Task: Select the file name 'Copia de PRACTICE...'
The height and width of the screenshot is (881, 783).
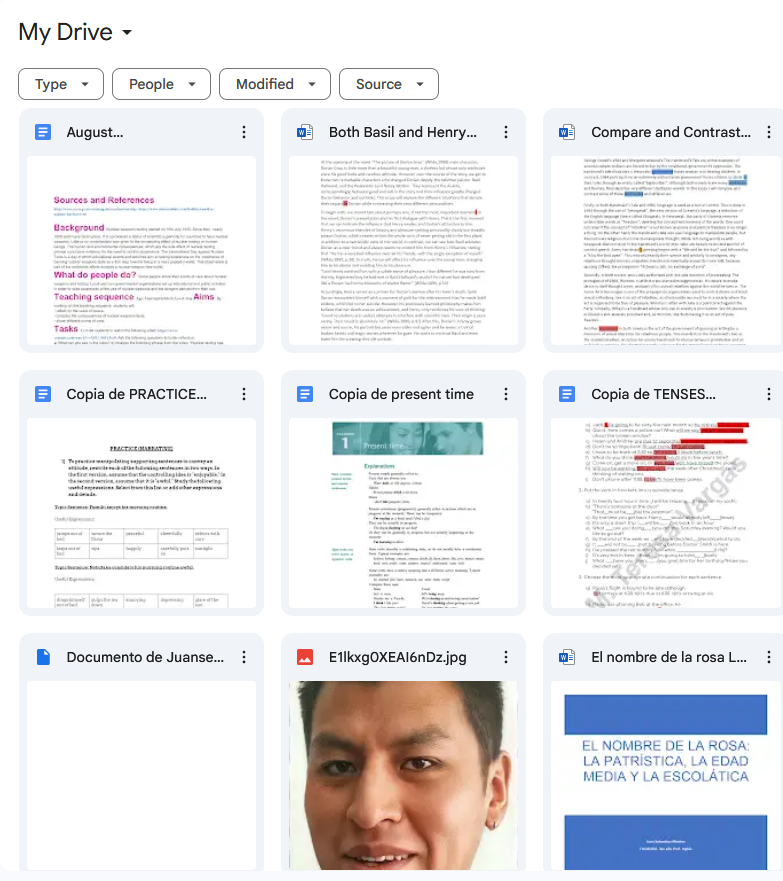Action: 136,394
